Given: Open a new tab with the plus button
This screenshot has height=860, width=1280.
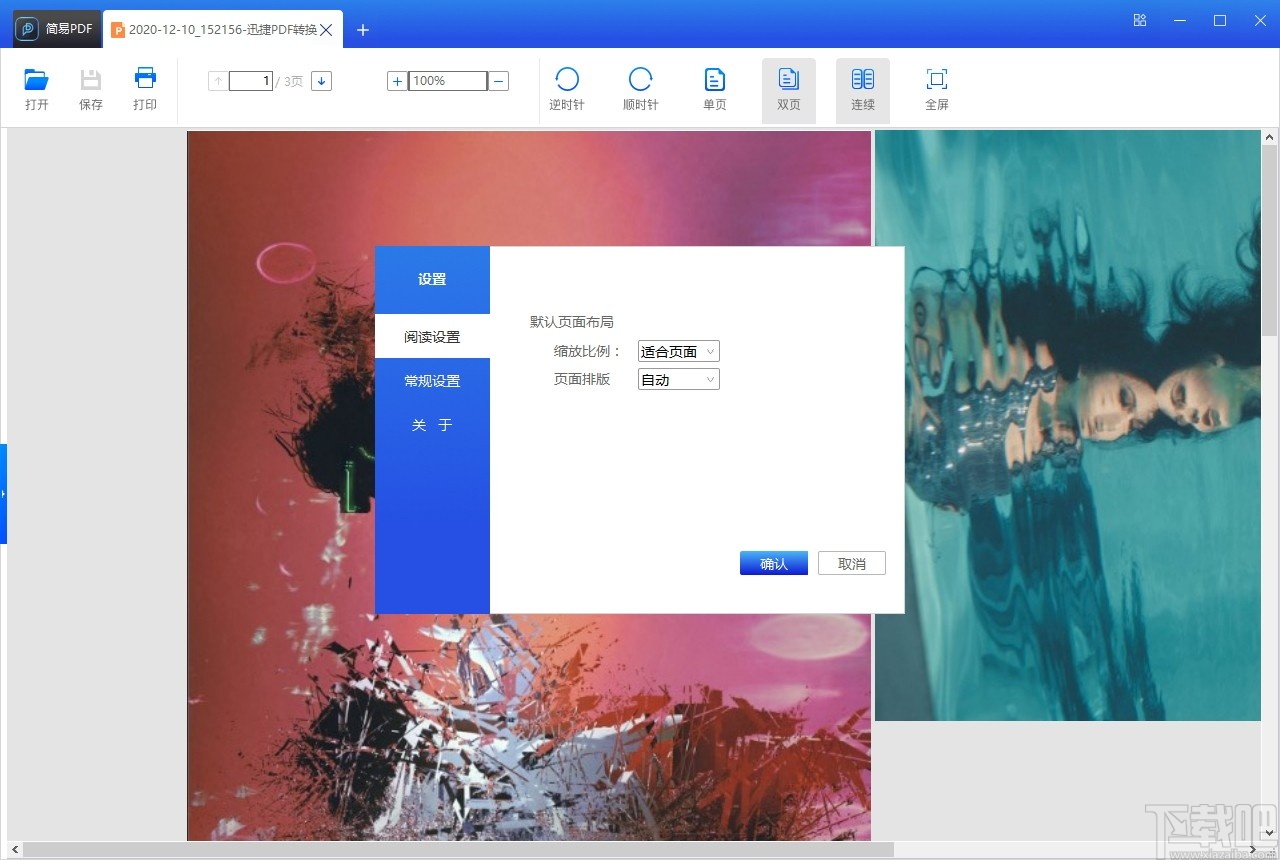Looking at the screenshot, I should tap(362, 30).
